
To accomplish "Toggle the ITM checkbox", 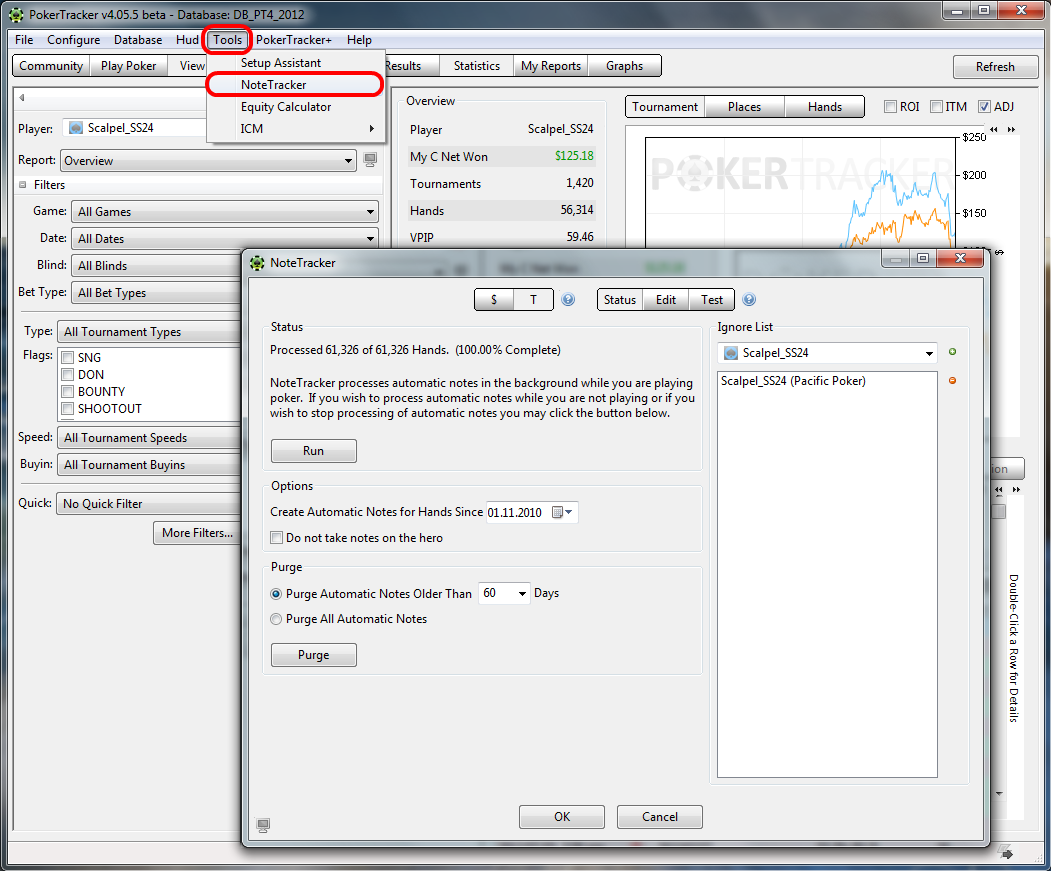I will pos(936,107).
